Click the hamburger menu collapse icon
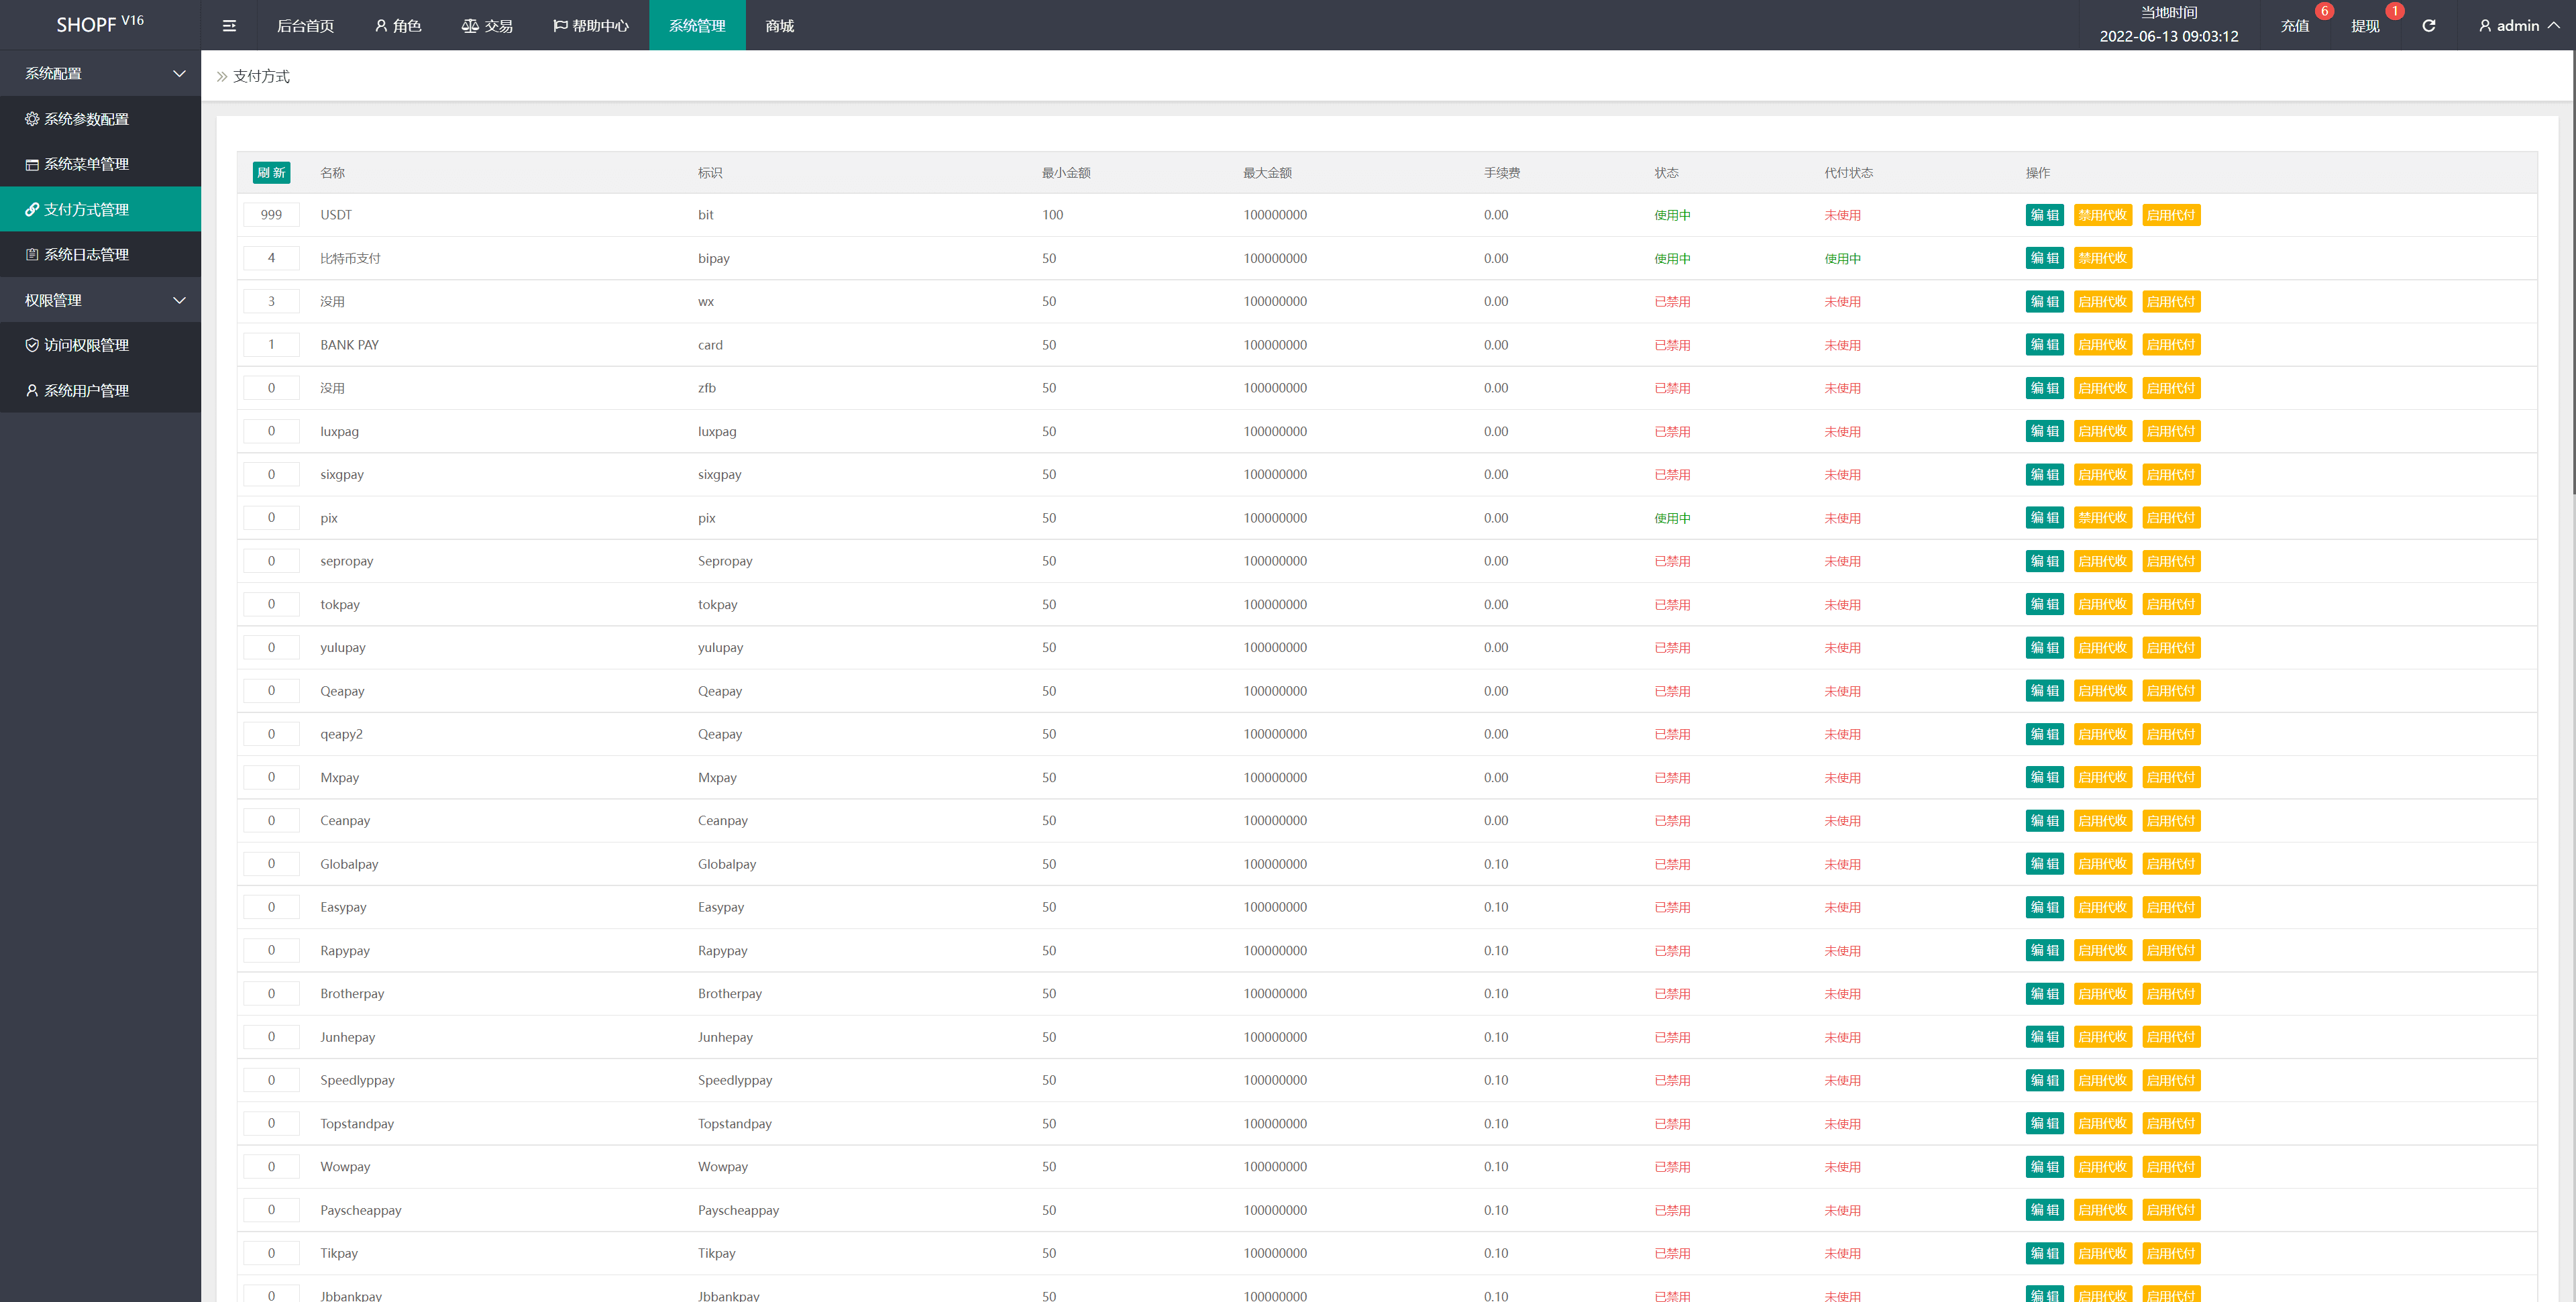This screenshot has width=2576, height=1302. tap(229, 26)
